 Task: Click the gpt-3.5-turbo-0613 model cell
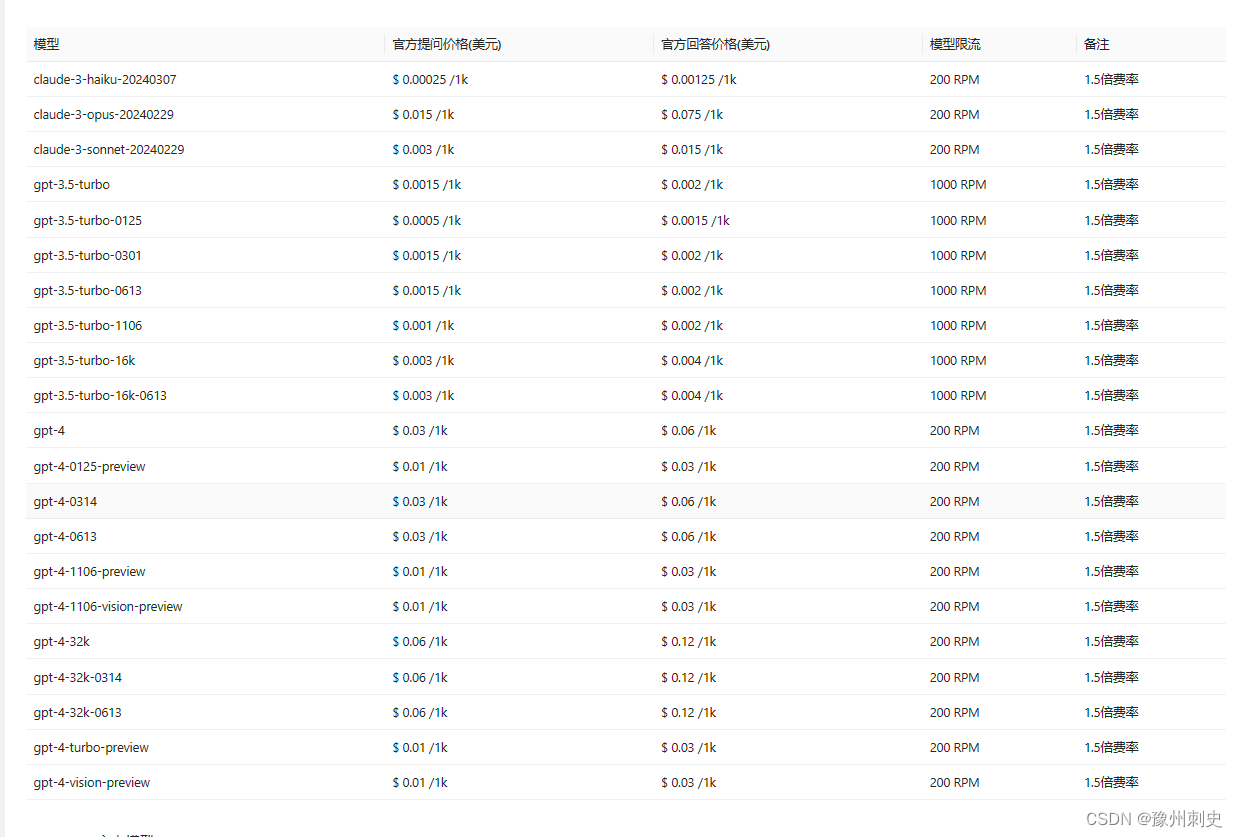coord(88,290)
